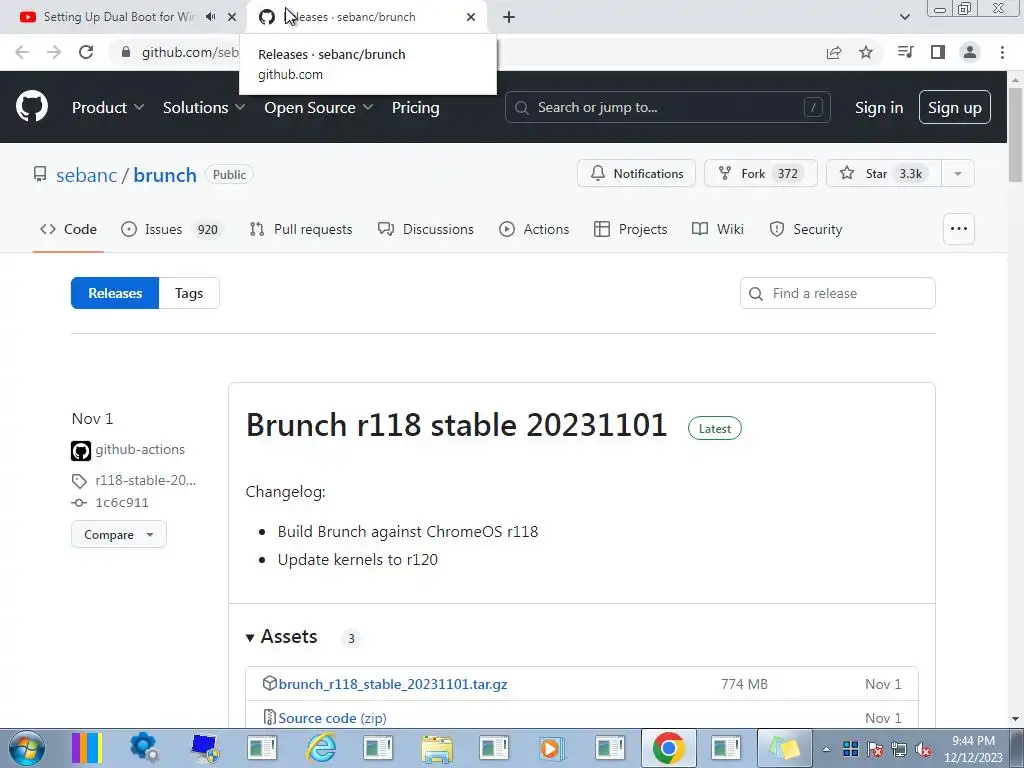Select the Releases toggle button
This screenshot has height=768, width=1024.
click(115, 293)
